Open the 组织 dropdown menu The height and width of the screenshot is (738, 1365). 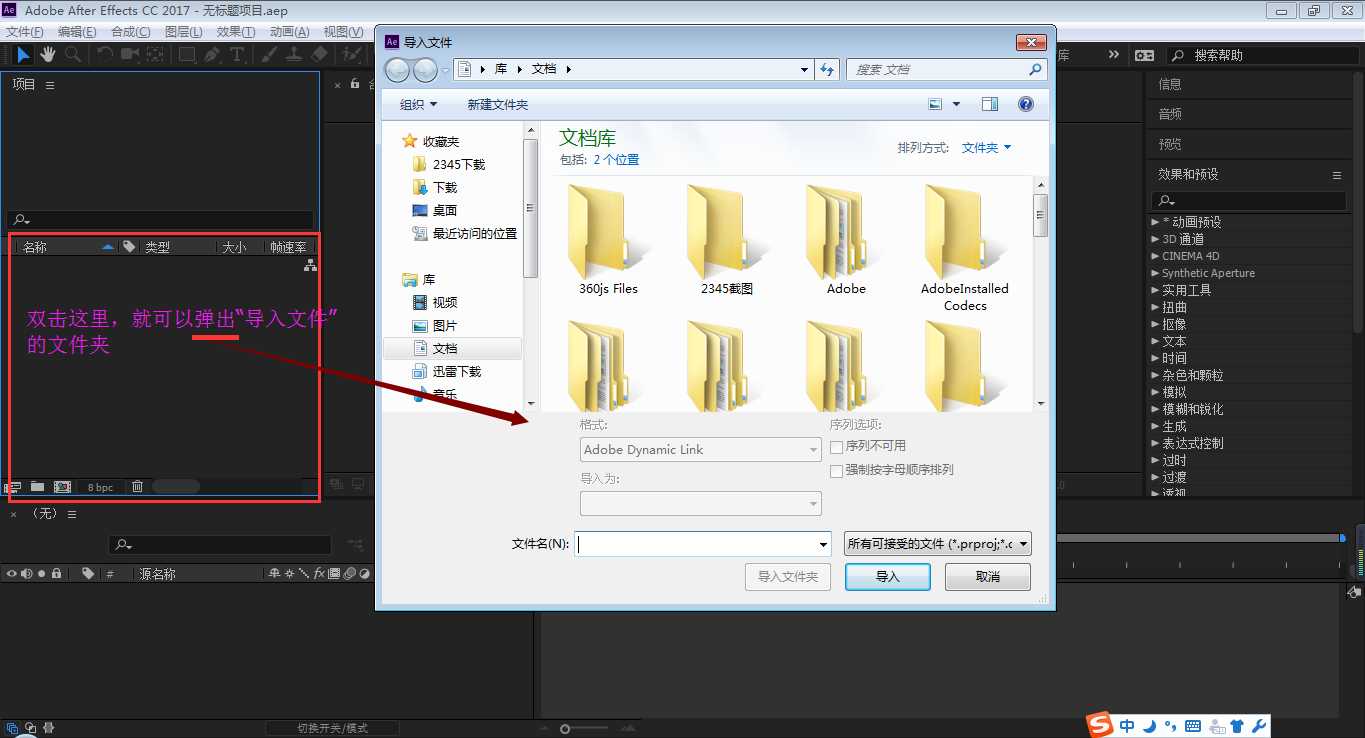[x=419, y=104]
